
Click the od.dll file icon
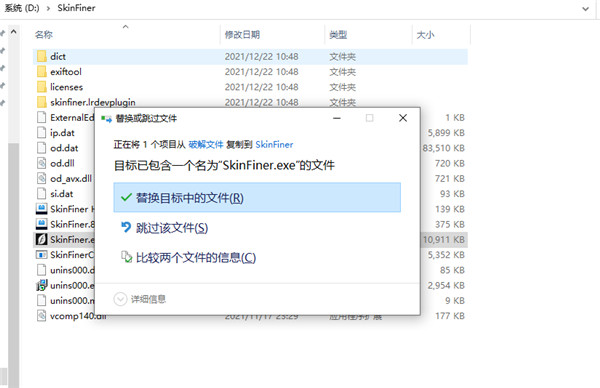[x=41, y=163]
